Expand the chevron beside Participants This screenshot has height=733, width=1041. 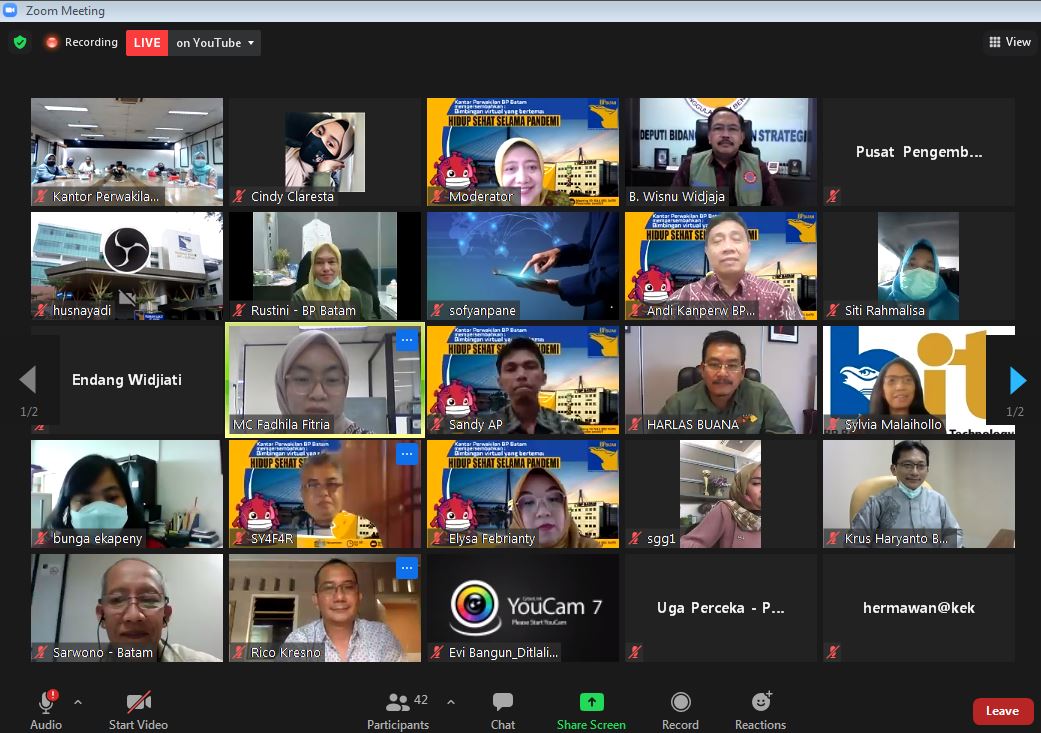point(449,703)
